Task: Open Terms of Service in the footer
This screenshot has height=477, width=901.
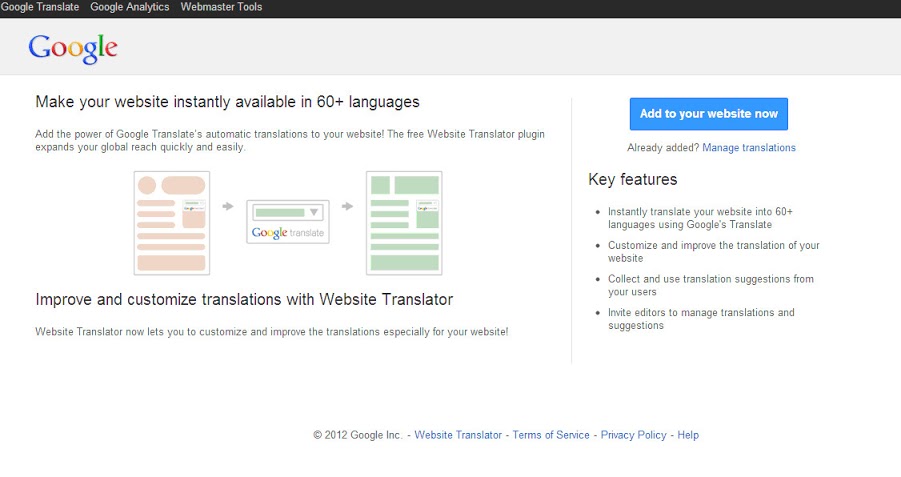Action: coord(551,435)
